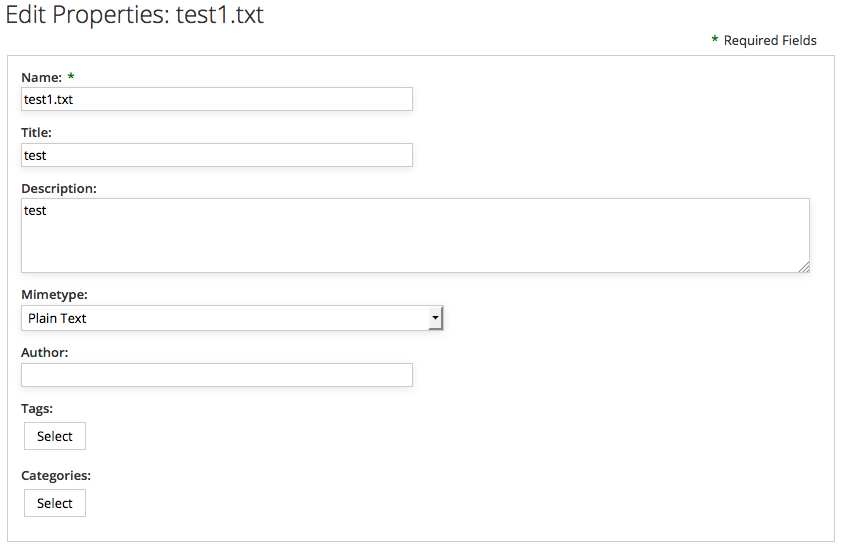This screenshot has width=842, height=545.
Task: Click the green asterisk before Required Fields
Action: click(x=715, y=40)
